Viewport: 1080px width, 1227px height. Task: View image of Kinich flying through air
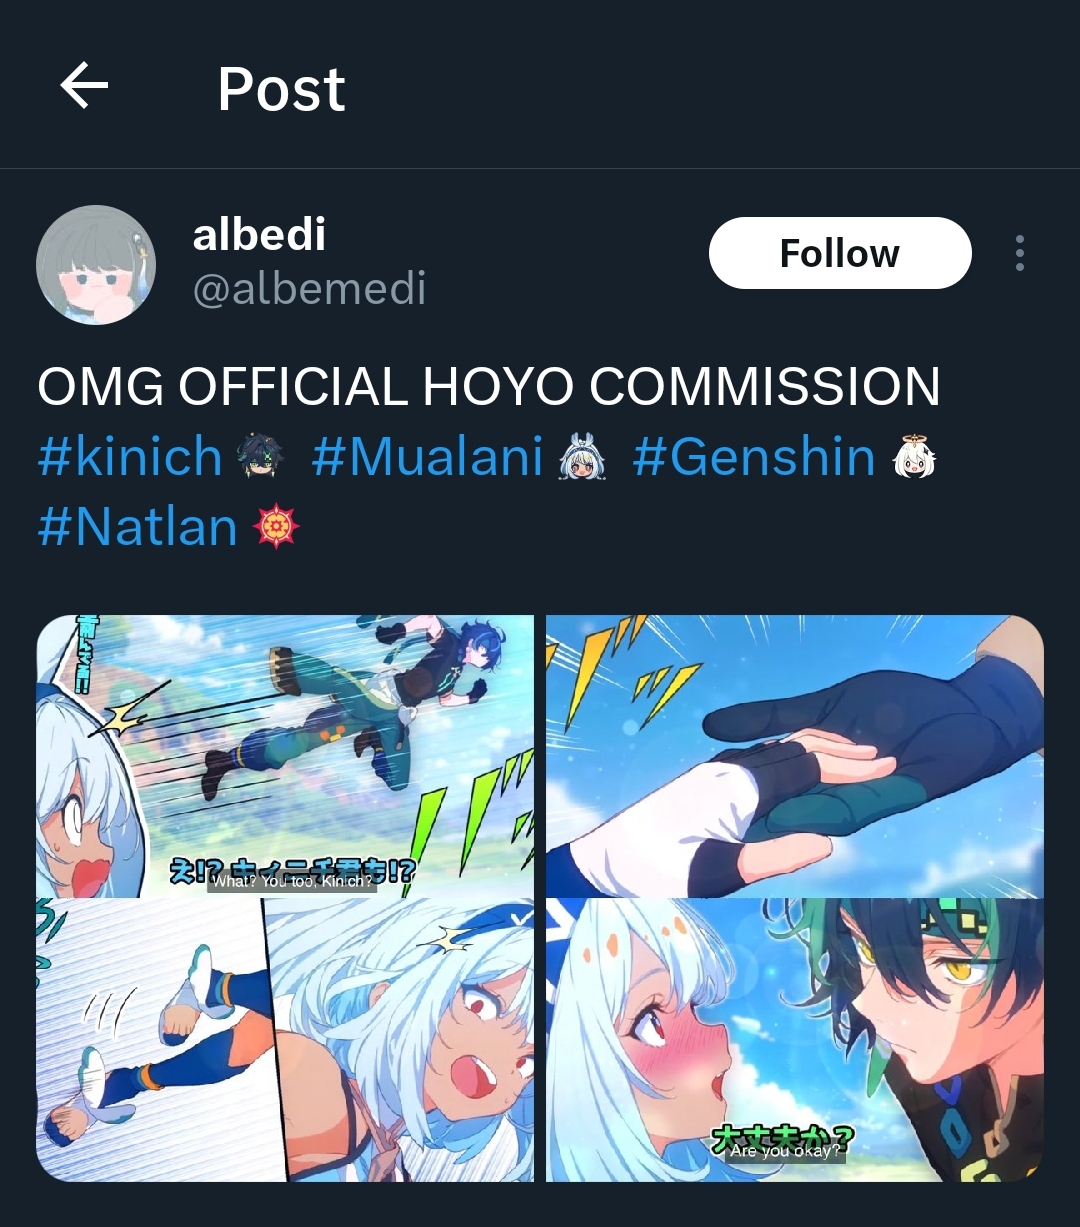tap(285, 756)
